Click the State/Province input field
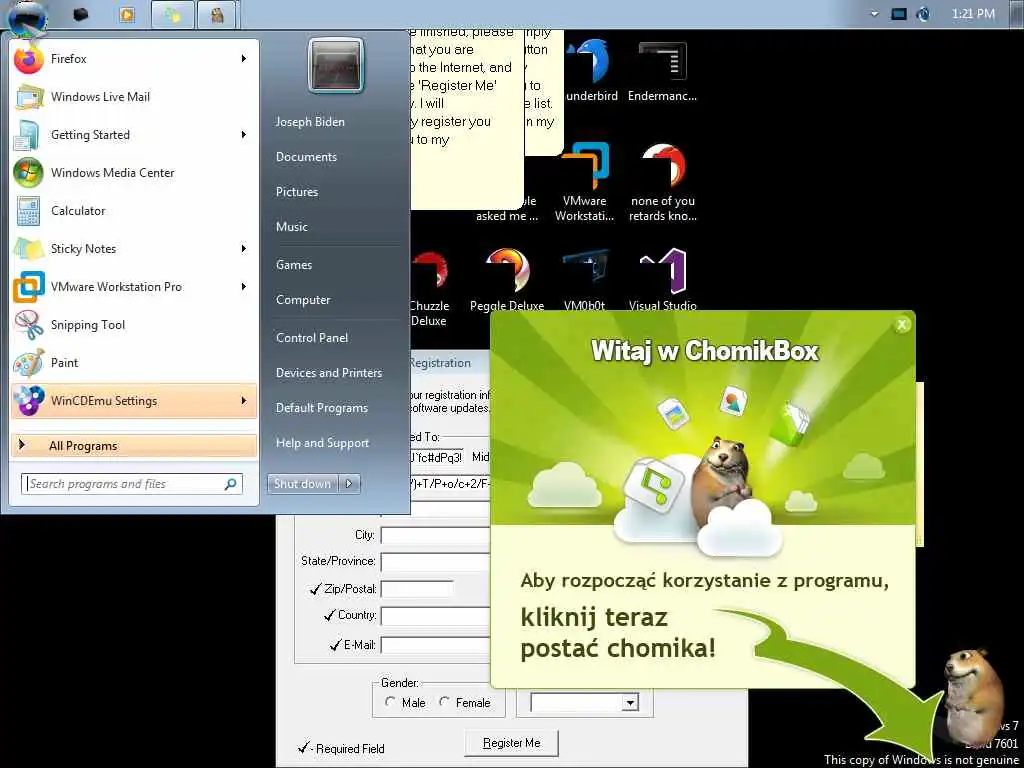 pos(435,562)
